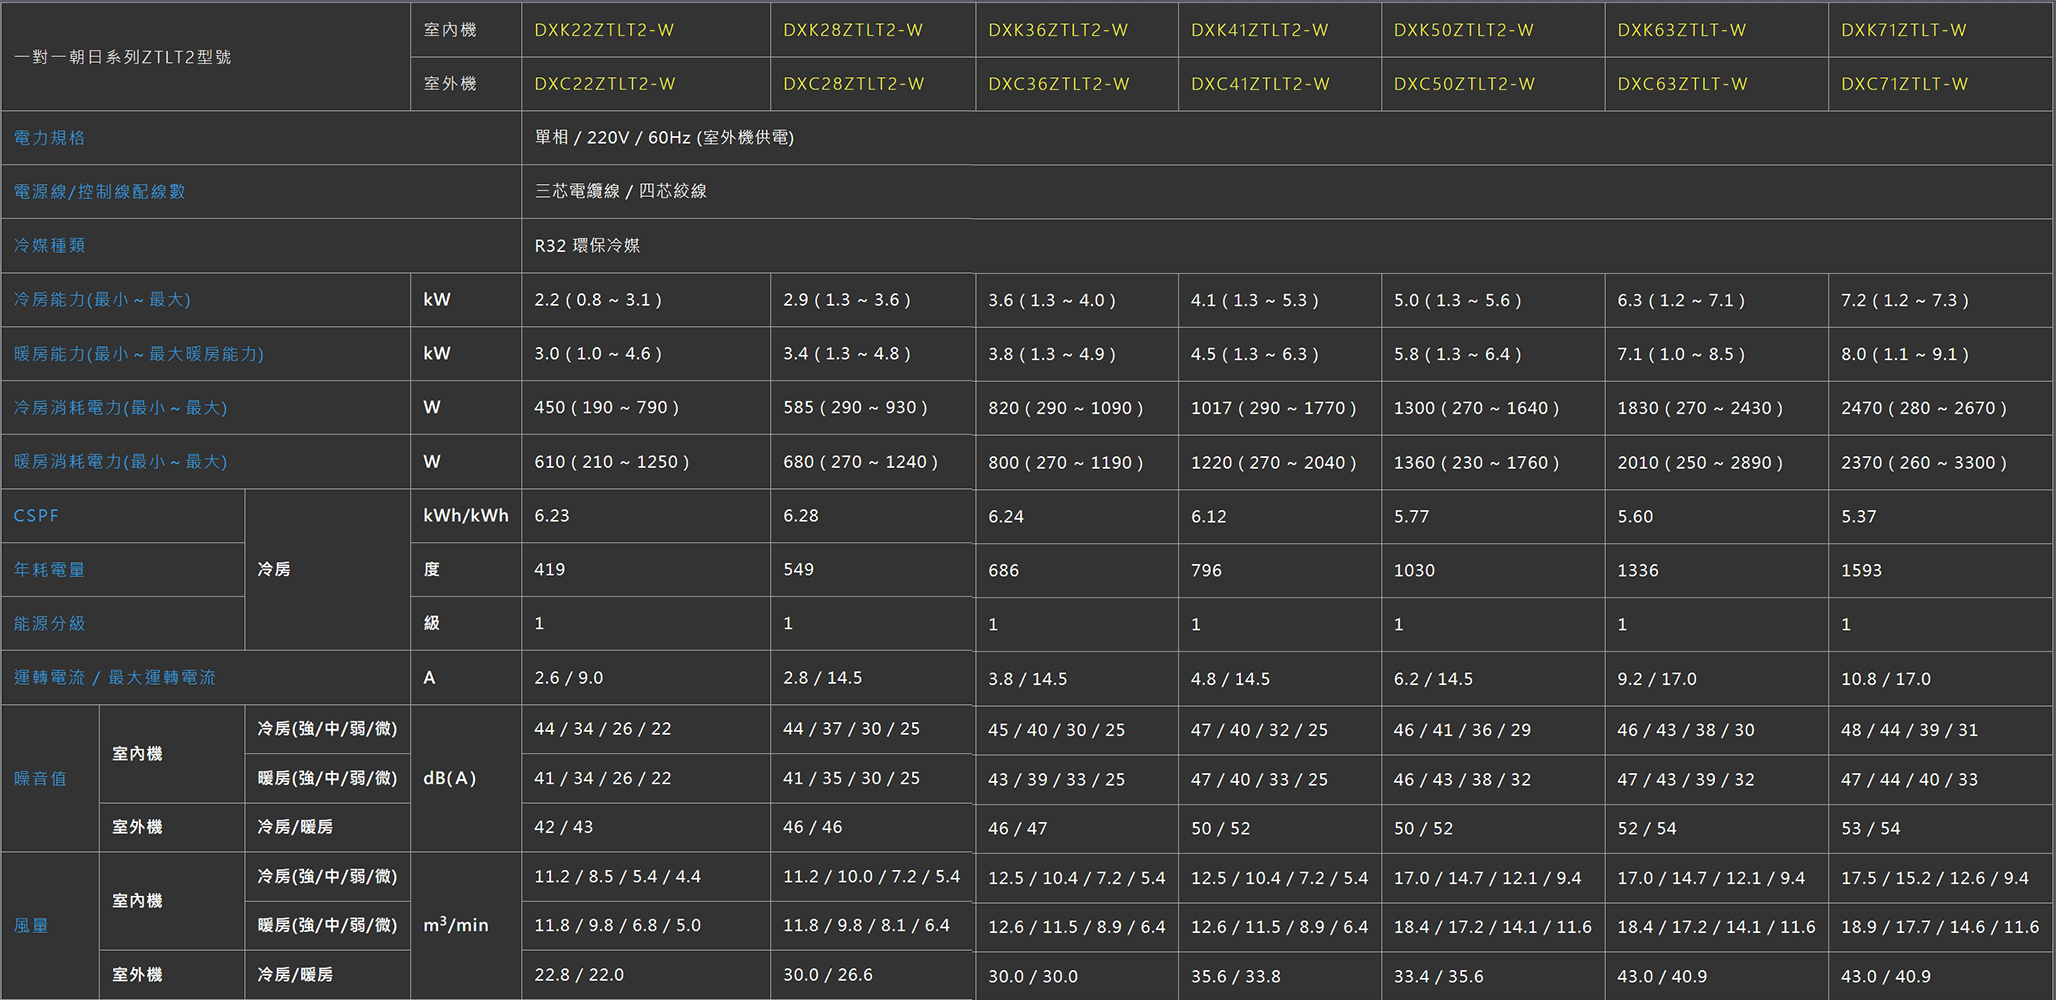
Task: Select the 年耗電量 row label
Action: 49,570
